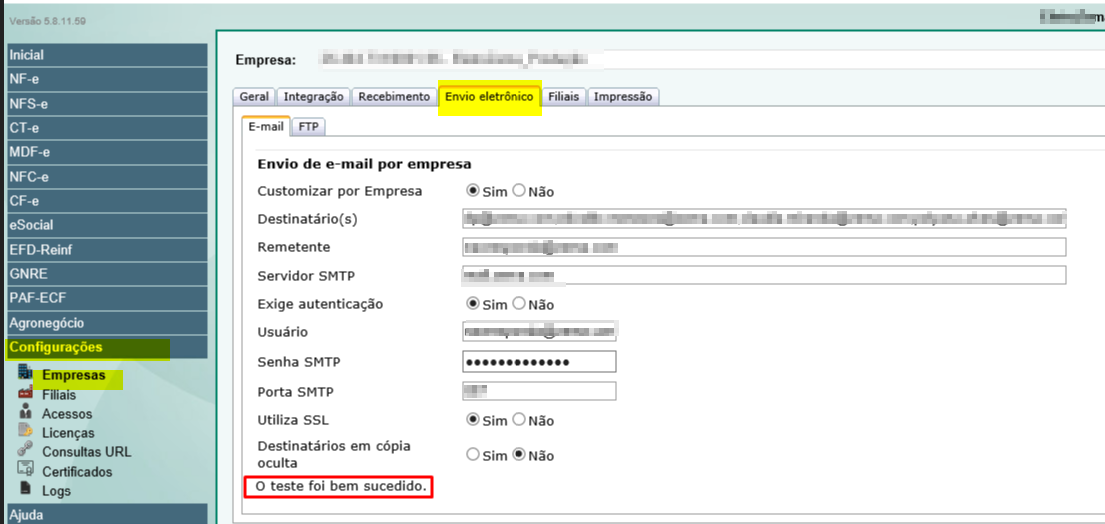Expand the Agronegócio menu section
The image size is (1105, 524).
[x=107, y=323]
